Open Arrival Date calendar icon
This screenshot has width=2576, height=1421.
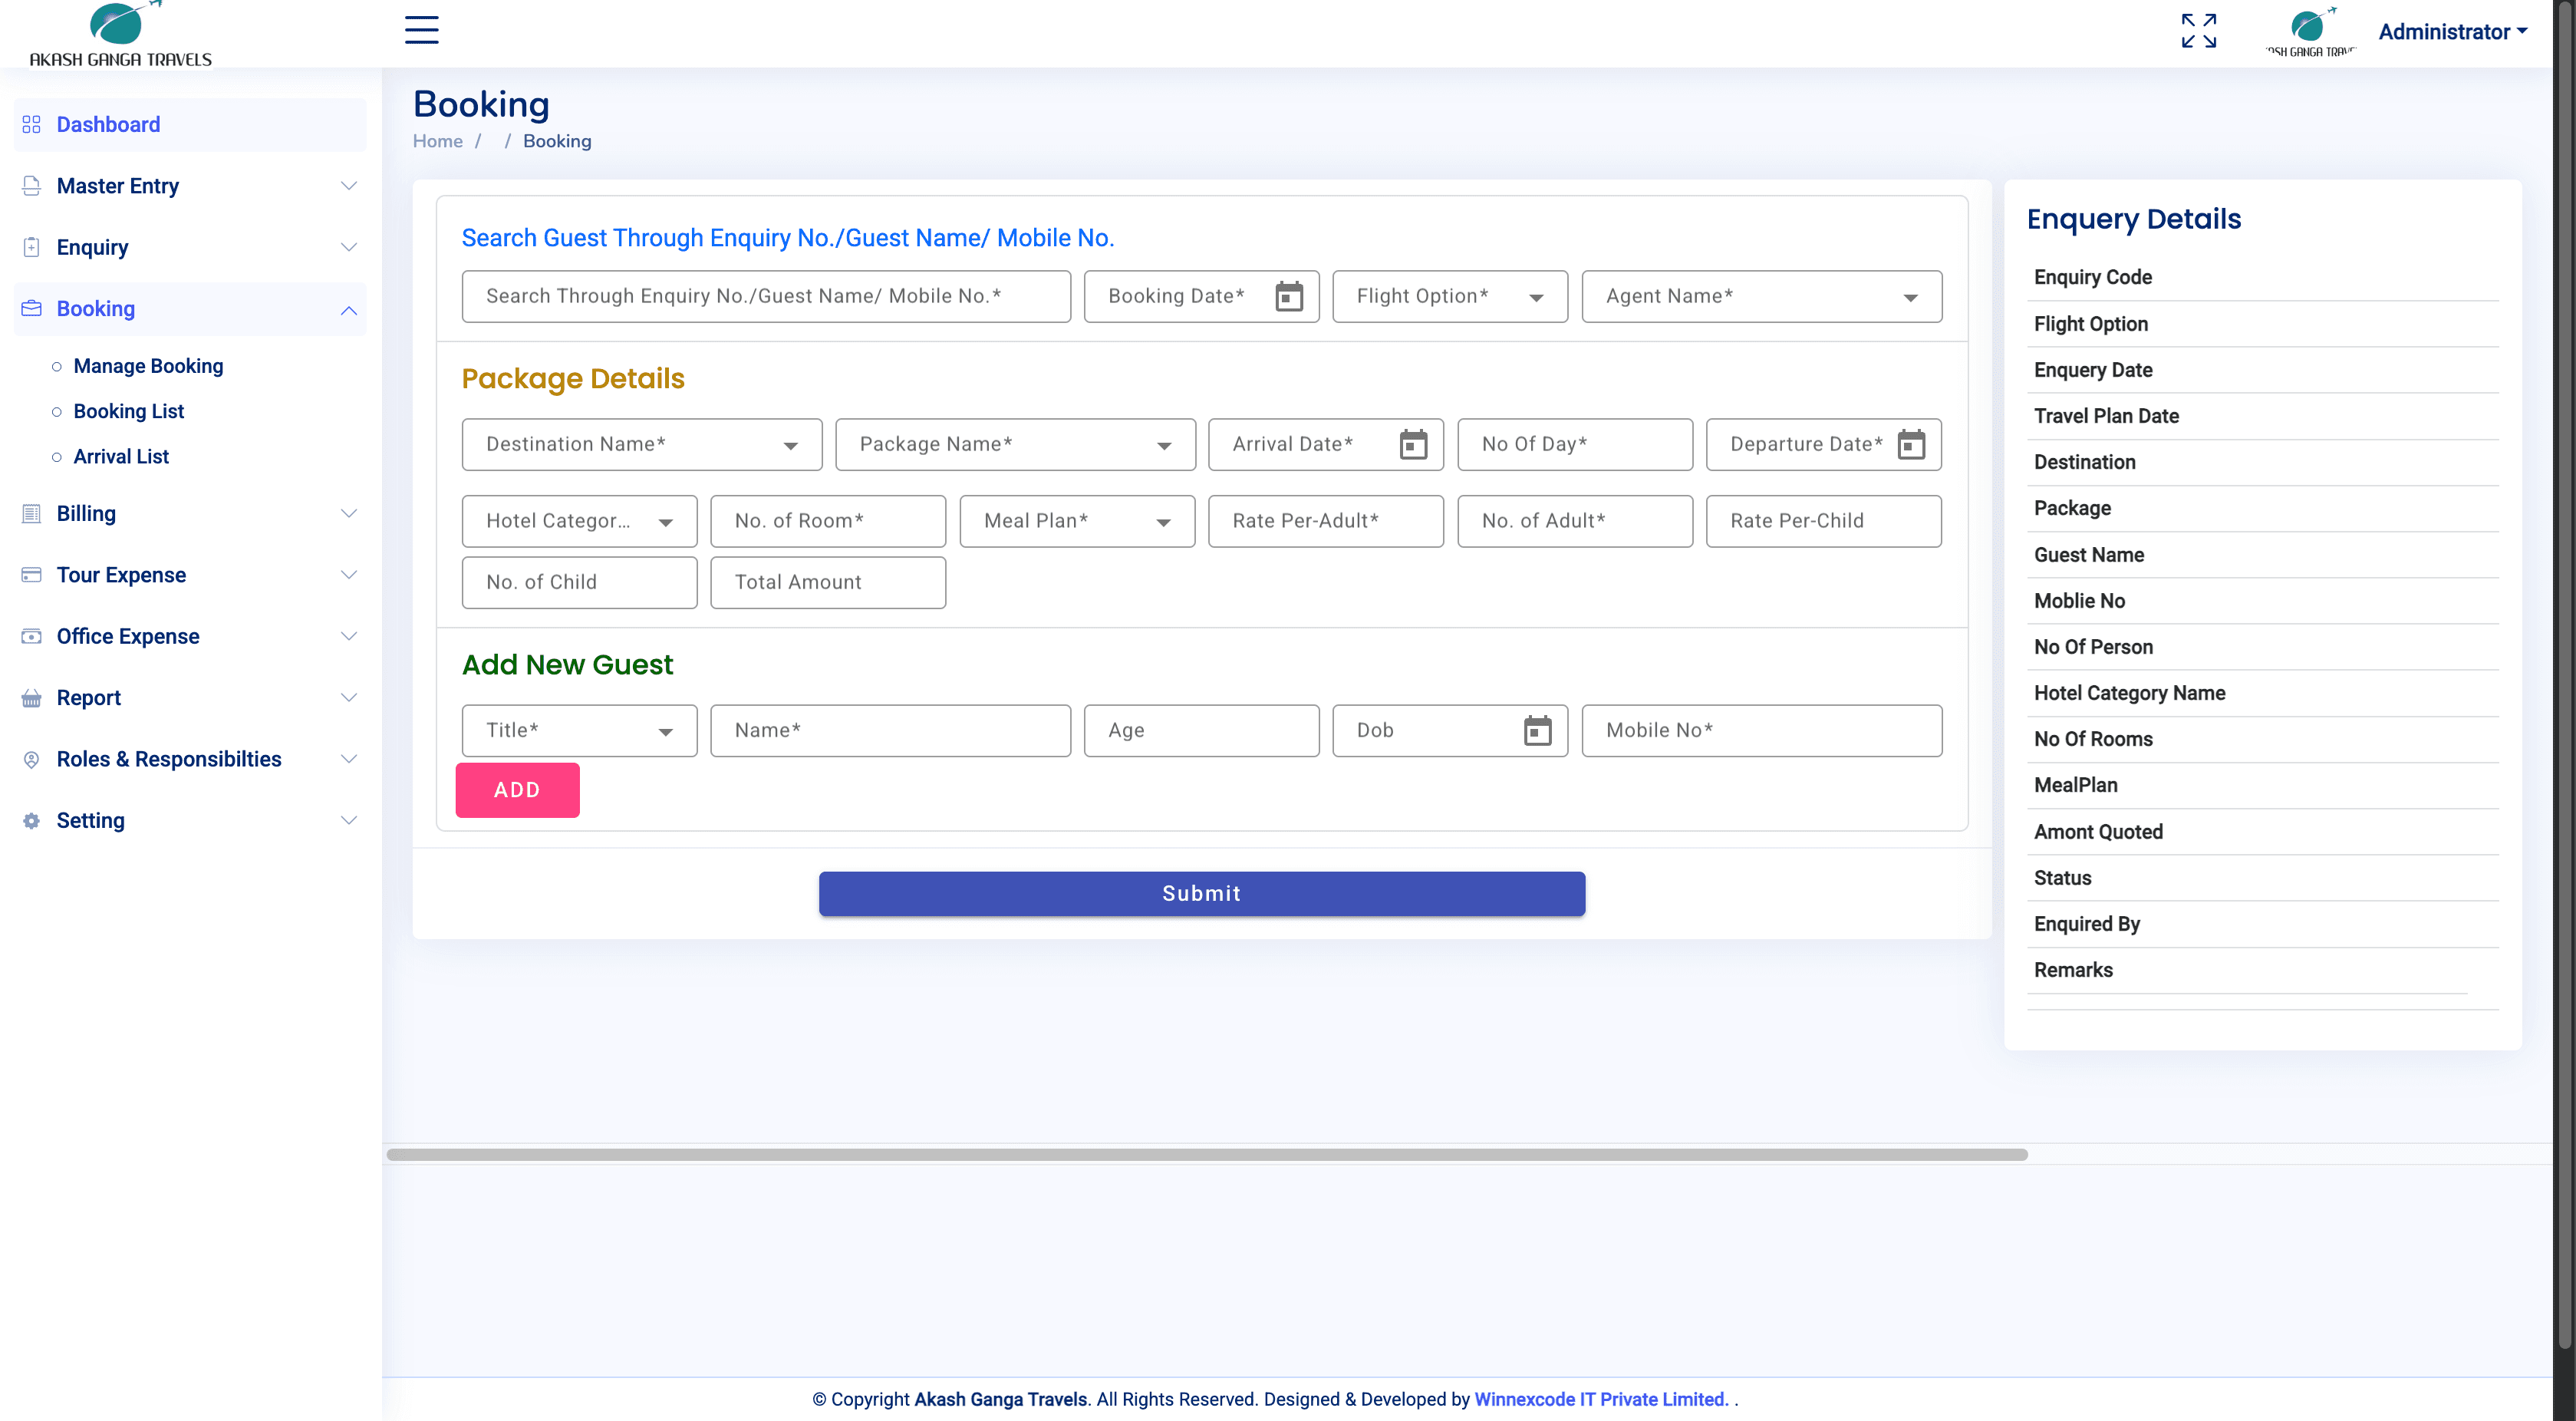coord(1412,444)
